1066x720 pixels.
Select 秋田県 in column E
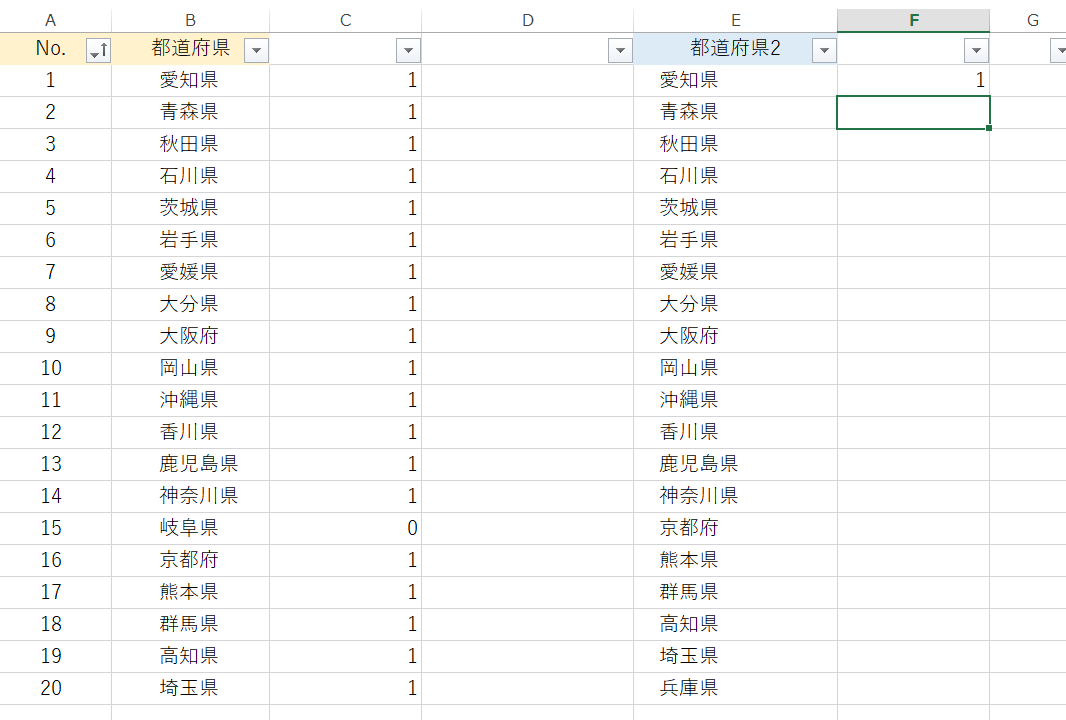[x=736, y=144]
